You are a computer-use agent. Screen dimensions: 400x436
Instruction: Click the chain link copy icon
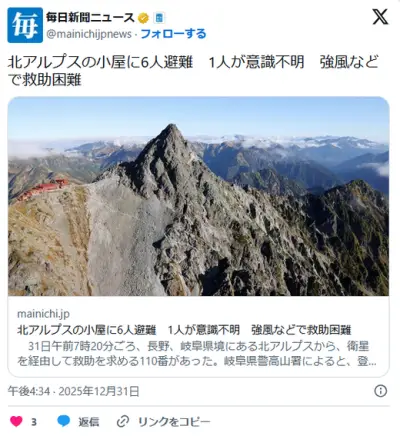click(123, 421)
